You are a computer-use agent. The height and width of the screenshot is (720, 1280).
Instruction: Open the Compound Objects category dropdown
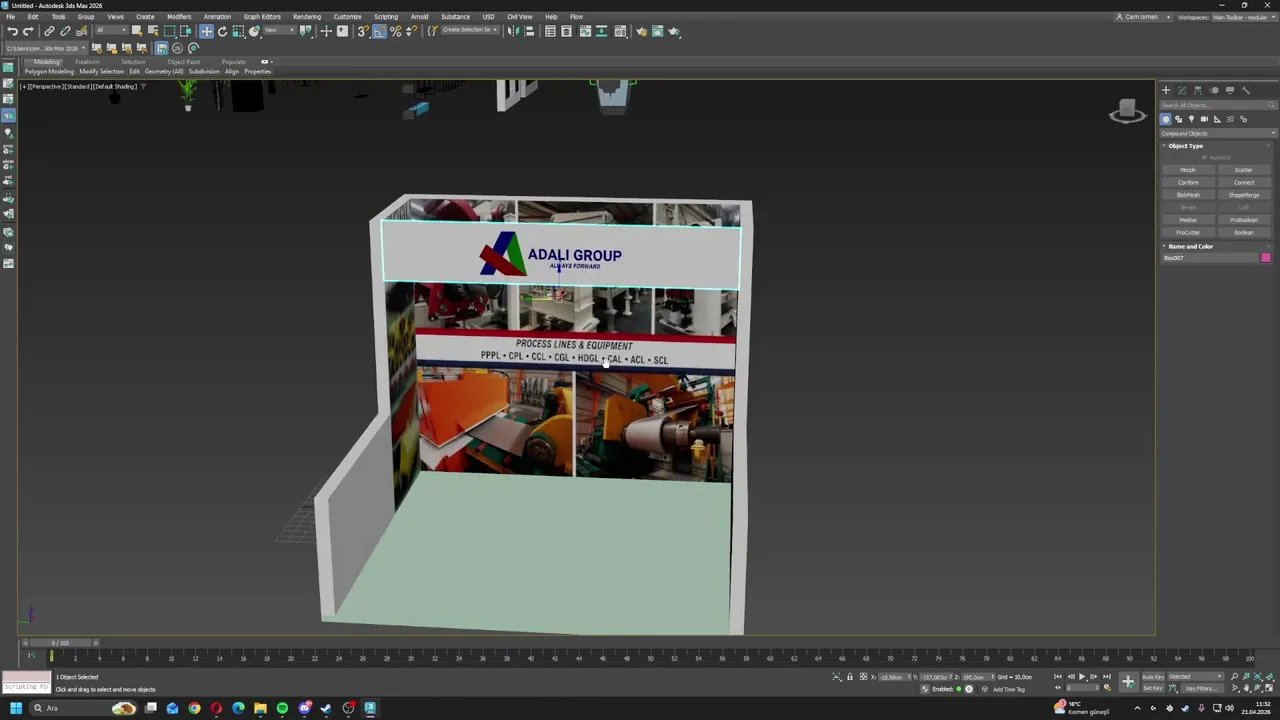[x=1218, y=133]
